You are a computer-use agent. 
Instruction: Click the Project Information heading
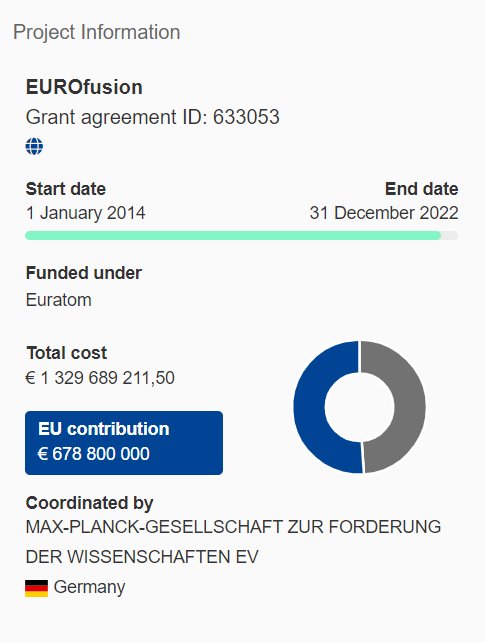click(97, 32)
